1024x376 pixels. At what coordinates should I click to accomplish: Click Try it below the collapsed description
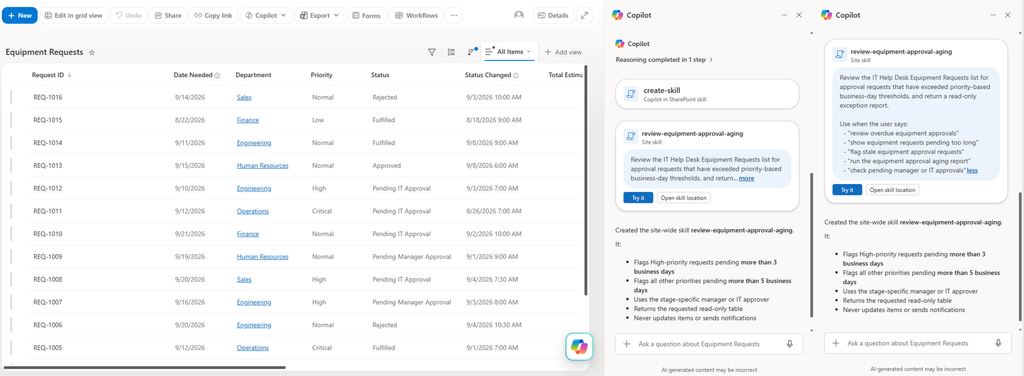[638, 198]
